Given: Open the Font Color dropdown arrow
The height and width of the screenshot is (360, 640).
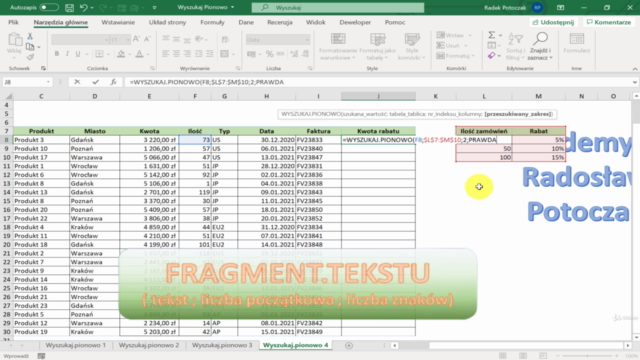Looking at the screenshot, I should (x=148, y=54).
